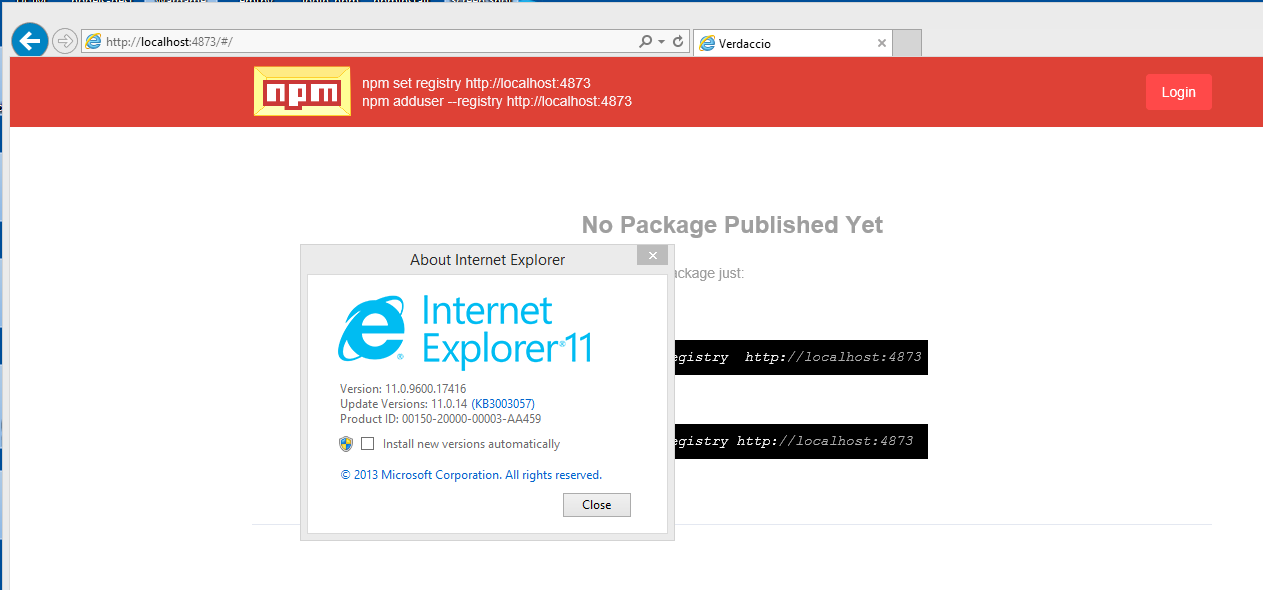Click the red Login button
The width and height of the screenshot is (1263, 590).
1178,92
